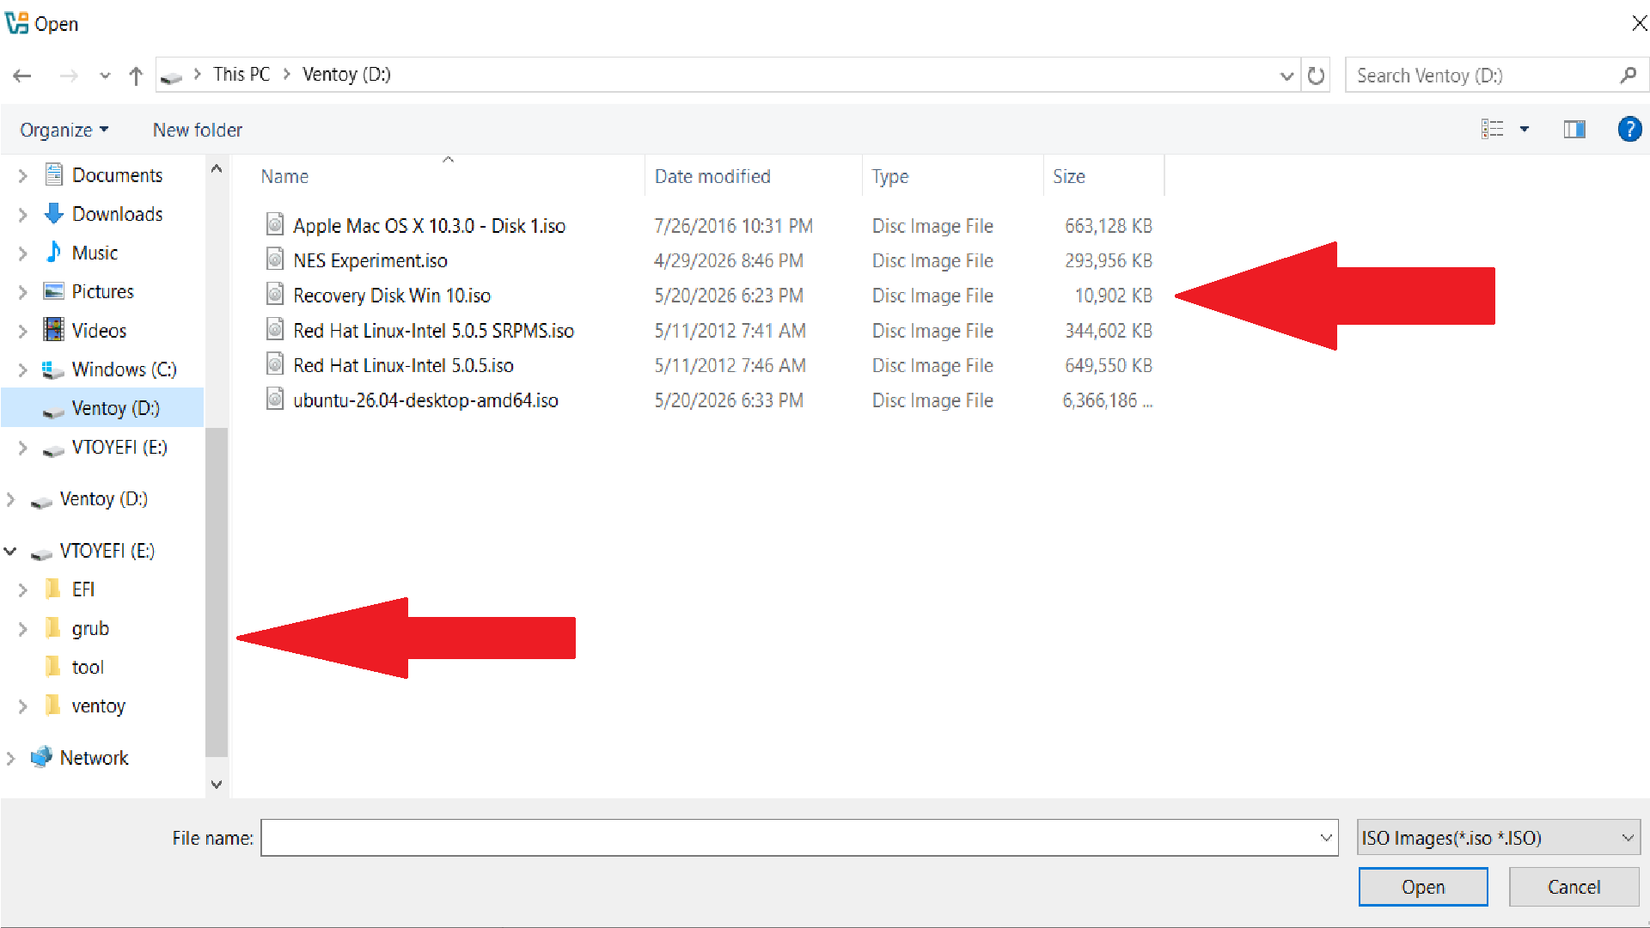Screen dimensions: 1650x928
Task: Expand the Network node
Action: (11, 758)
